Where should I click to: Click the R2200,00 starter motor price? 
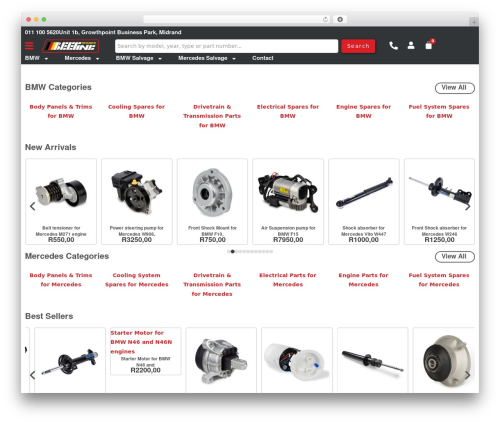(145, 370)
